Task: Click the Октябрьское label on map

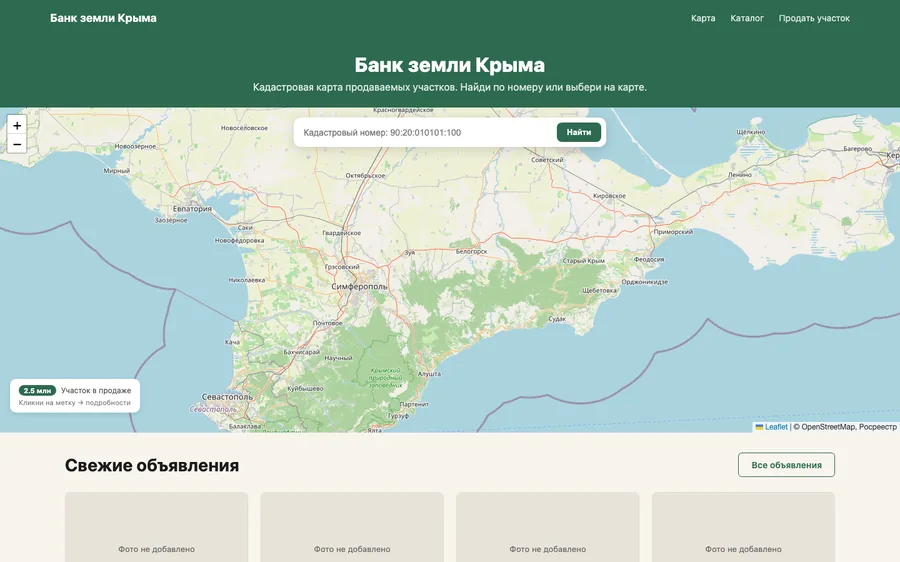Action: pos(365,176)
